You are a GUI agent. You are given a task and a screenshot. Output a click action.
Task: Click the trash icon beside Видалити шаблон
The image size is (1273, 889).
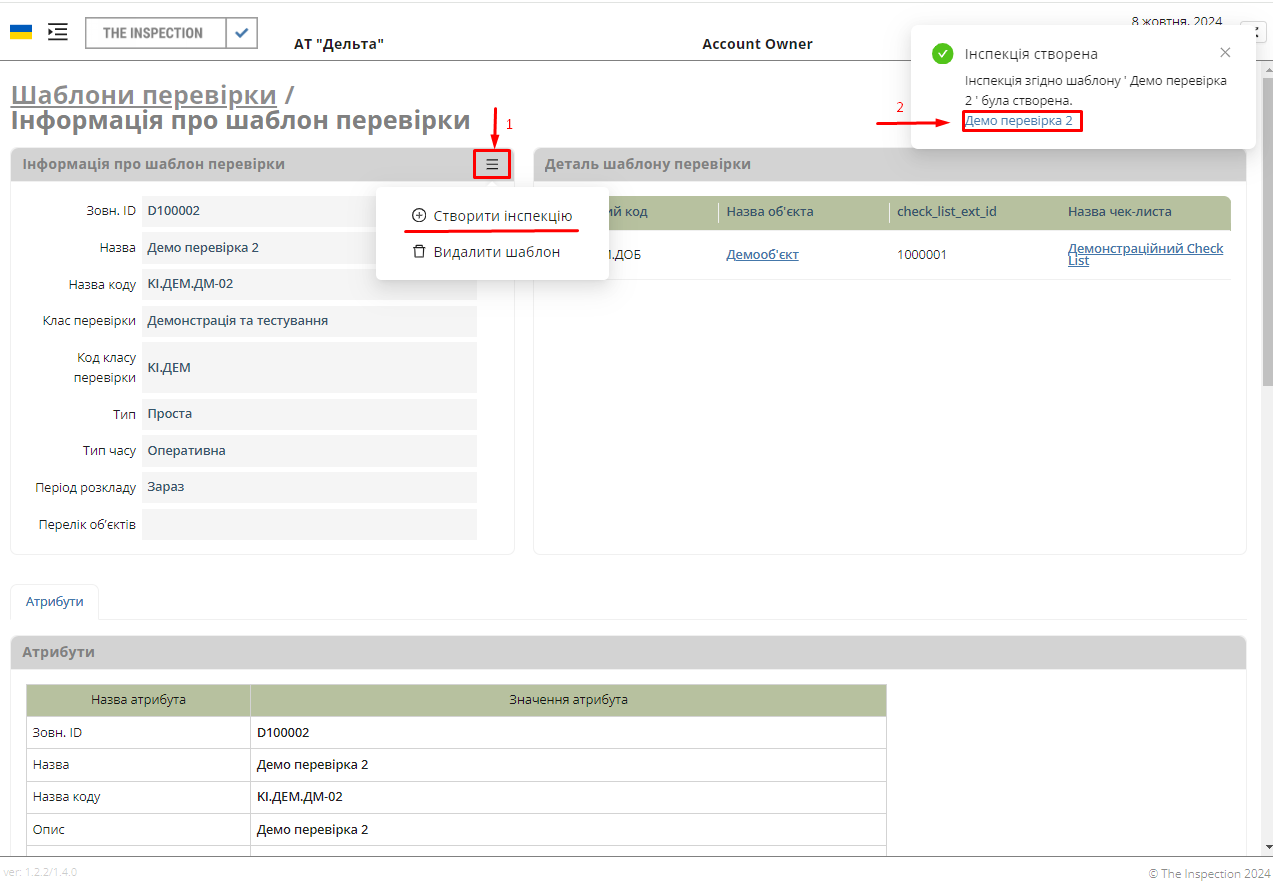pyautogui.click(x=419, y=251)
